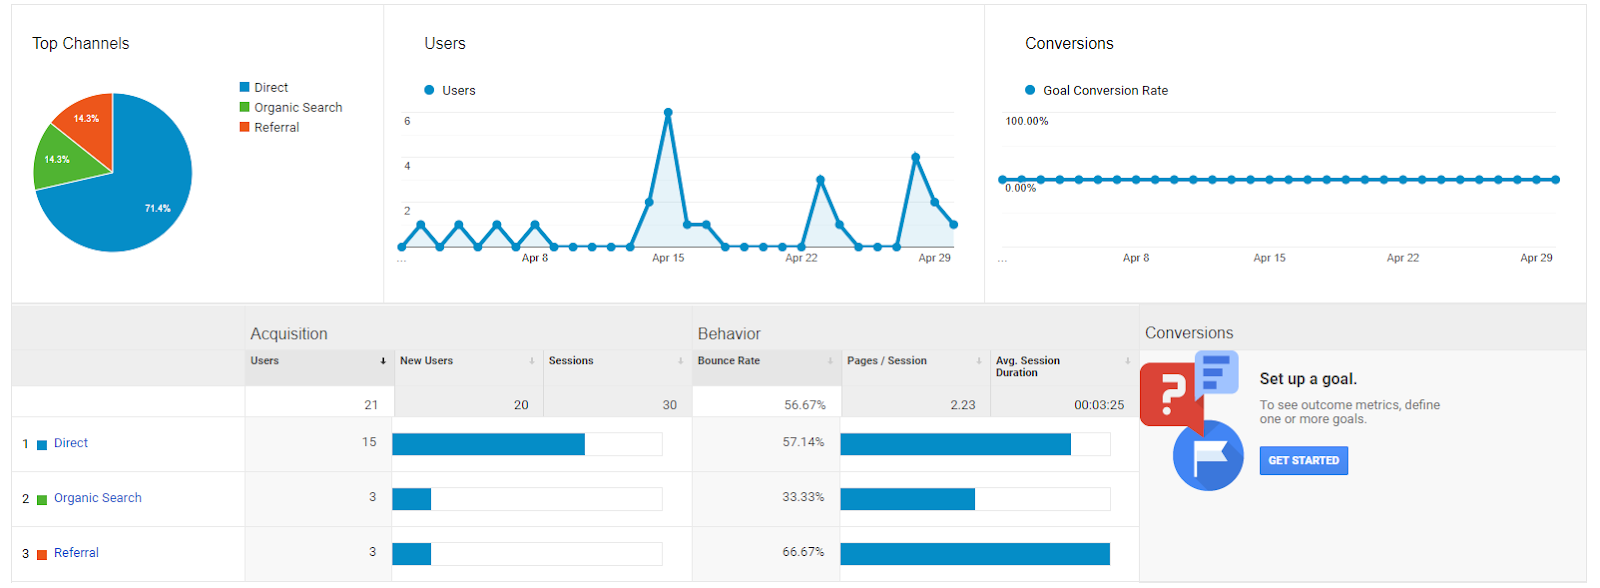Click the Sessions column sort arrow
This screenshot has width=1600, height=588.
pos(681,361)
